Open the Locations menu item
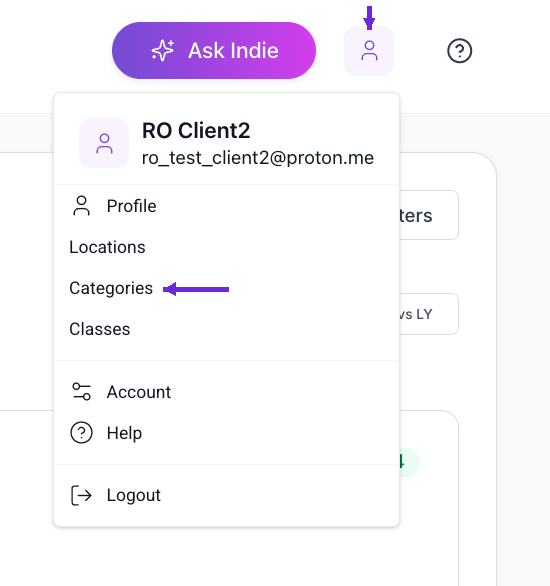 click(226, 247)
